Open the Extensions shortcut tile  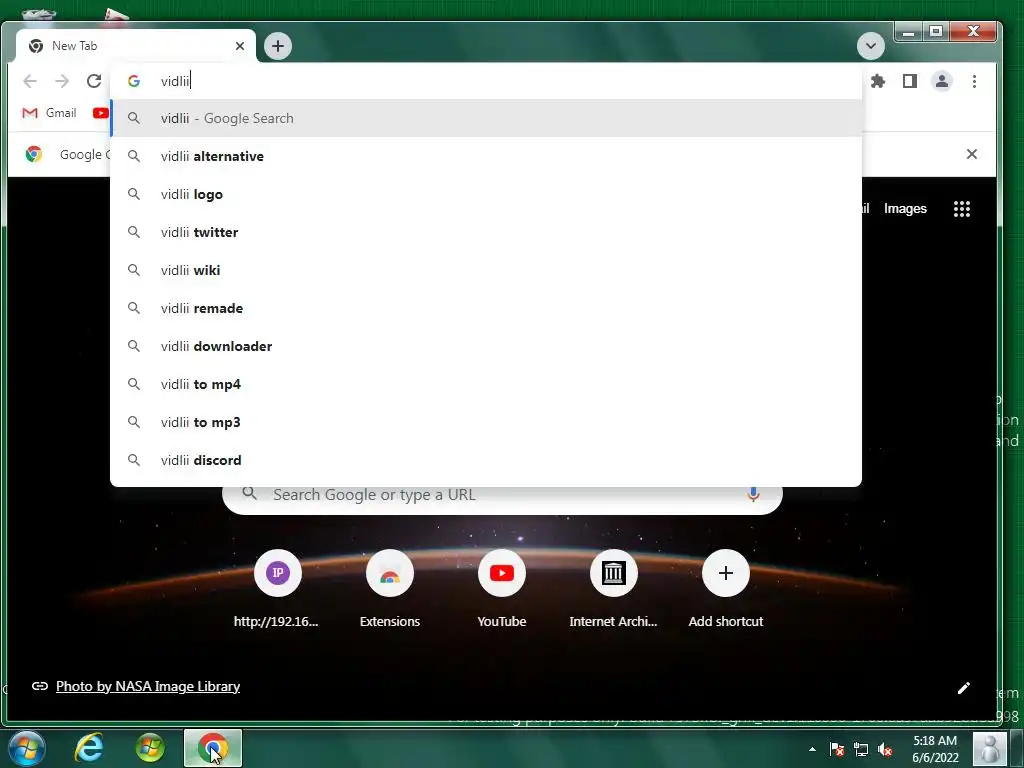pyautogui.click(x=390, y=589)
